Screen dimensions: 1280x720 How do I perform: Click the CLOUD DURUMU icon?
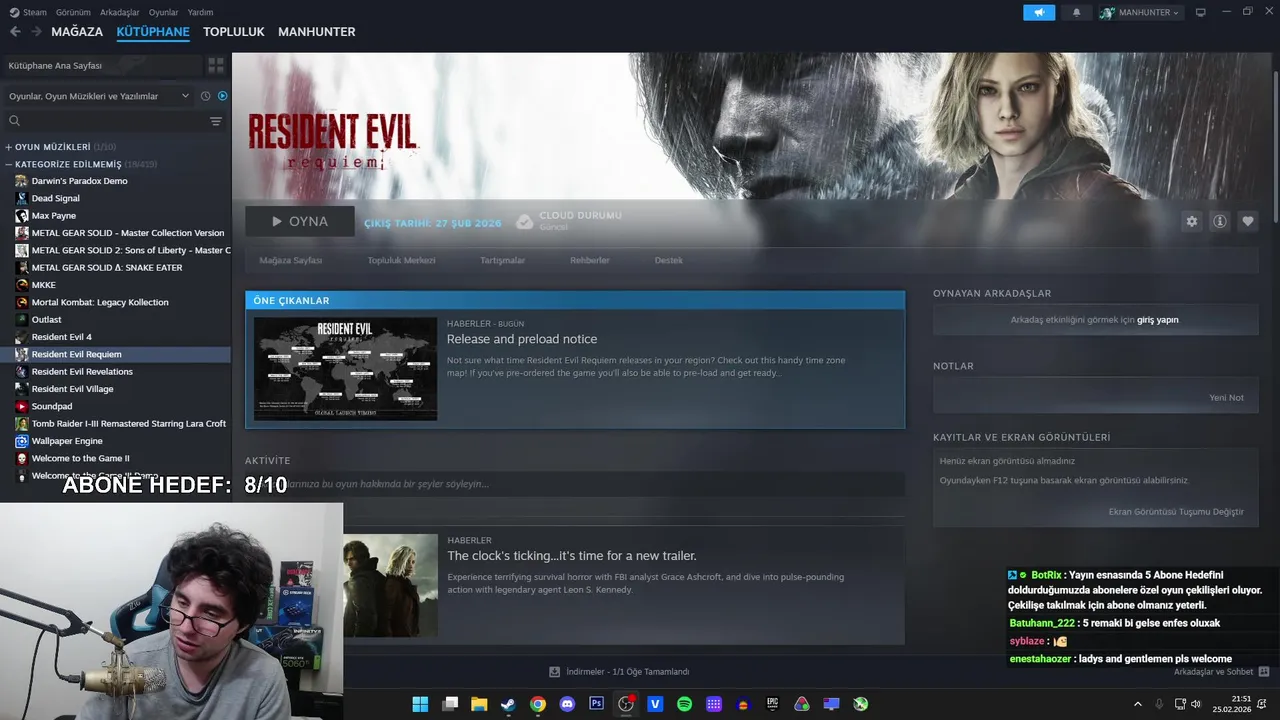524,222
